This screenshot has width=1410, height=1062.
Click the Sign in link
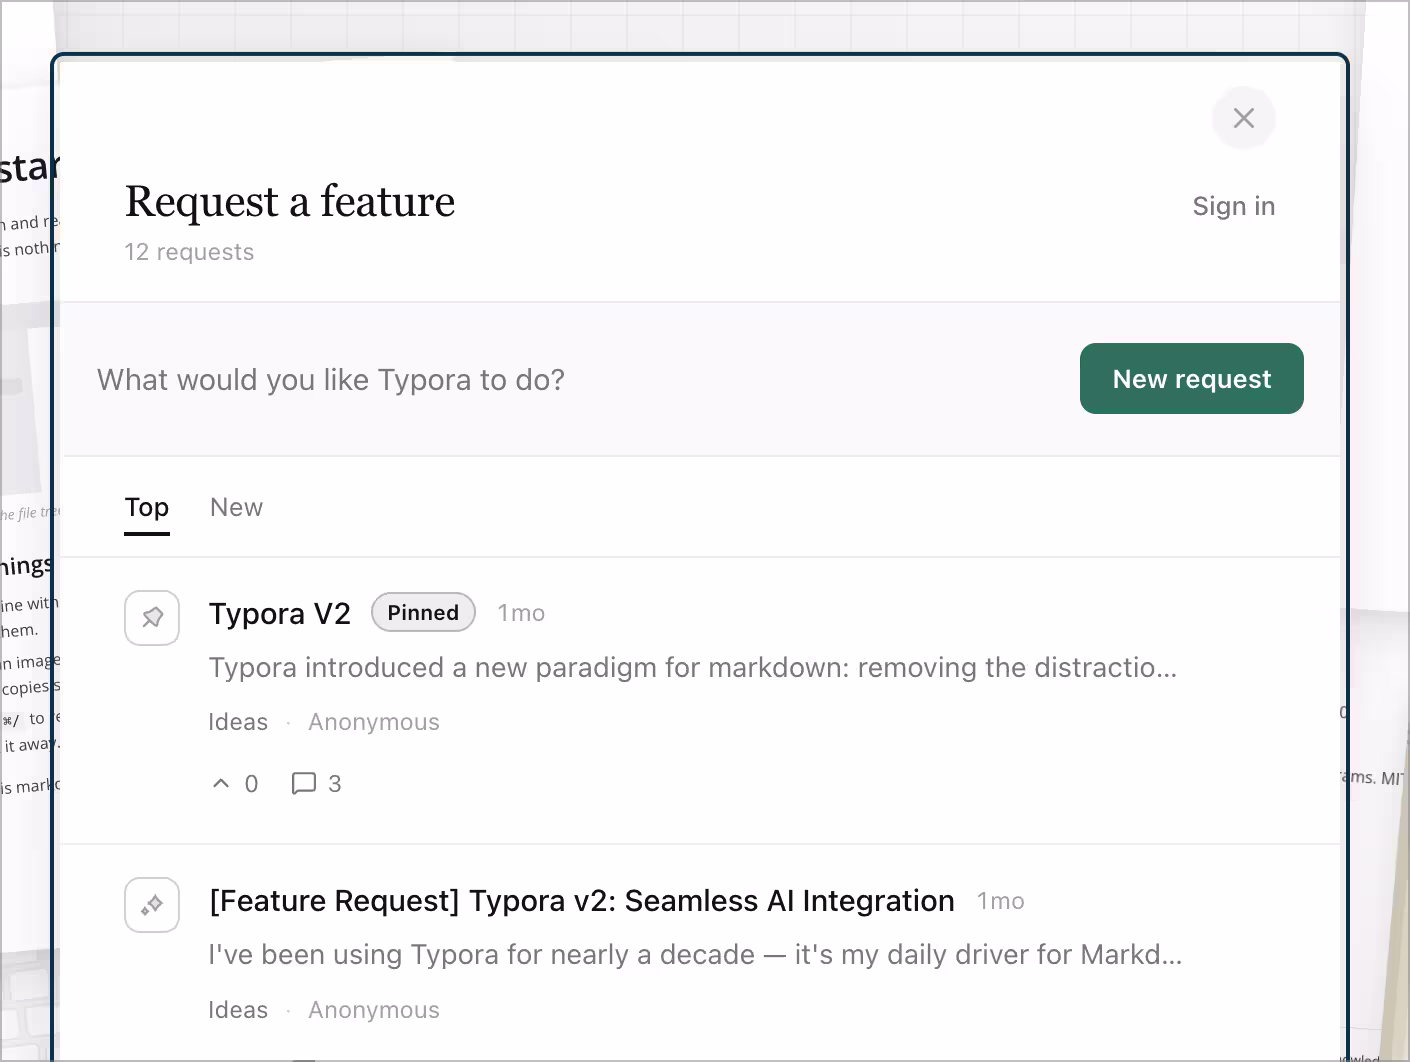[x=1234, y=206]
